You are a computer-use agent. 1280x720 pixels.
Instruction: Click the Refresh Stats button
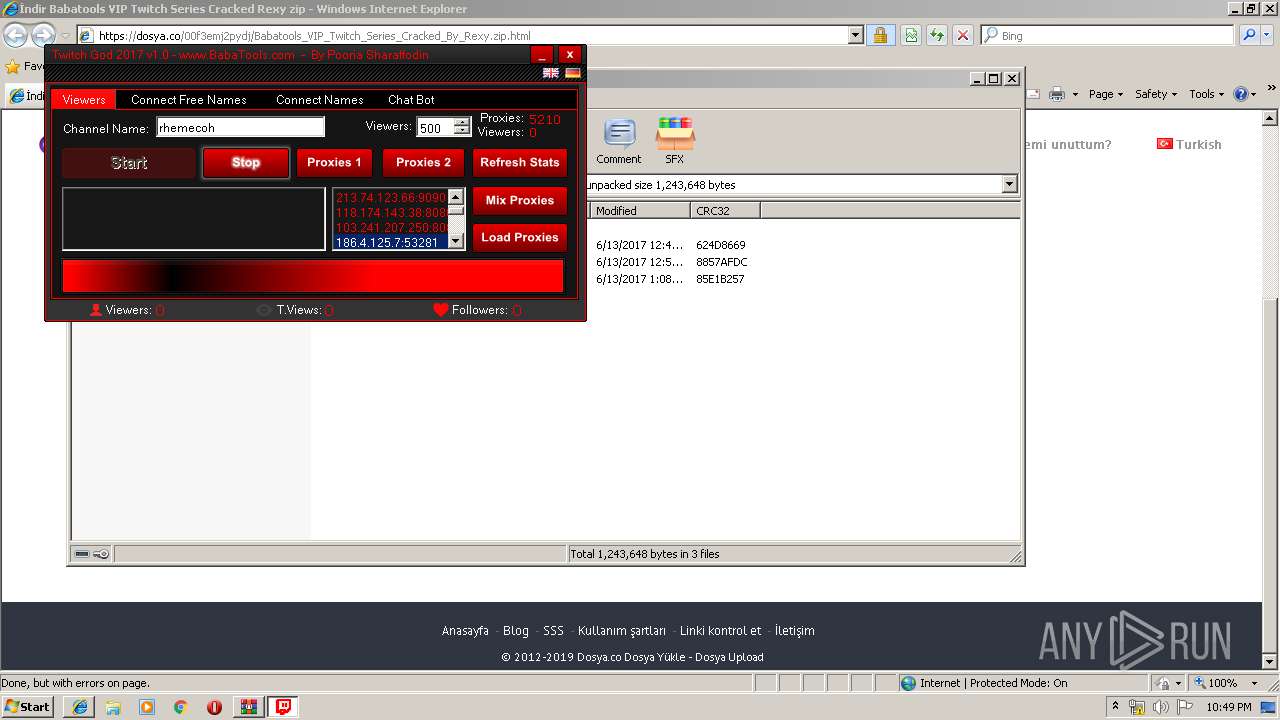[x=520, y=162]
